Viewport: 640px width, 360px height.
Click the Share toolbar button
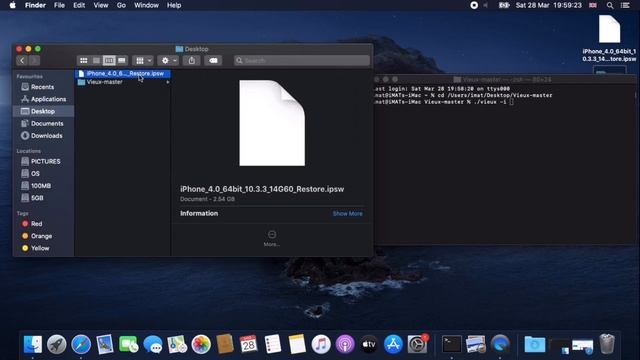pos(191,60)
